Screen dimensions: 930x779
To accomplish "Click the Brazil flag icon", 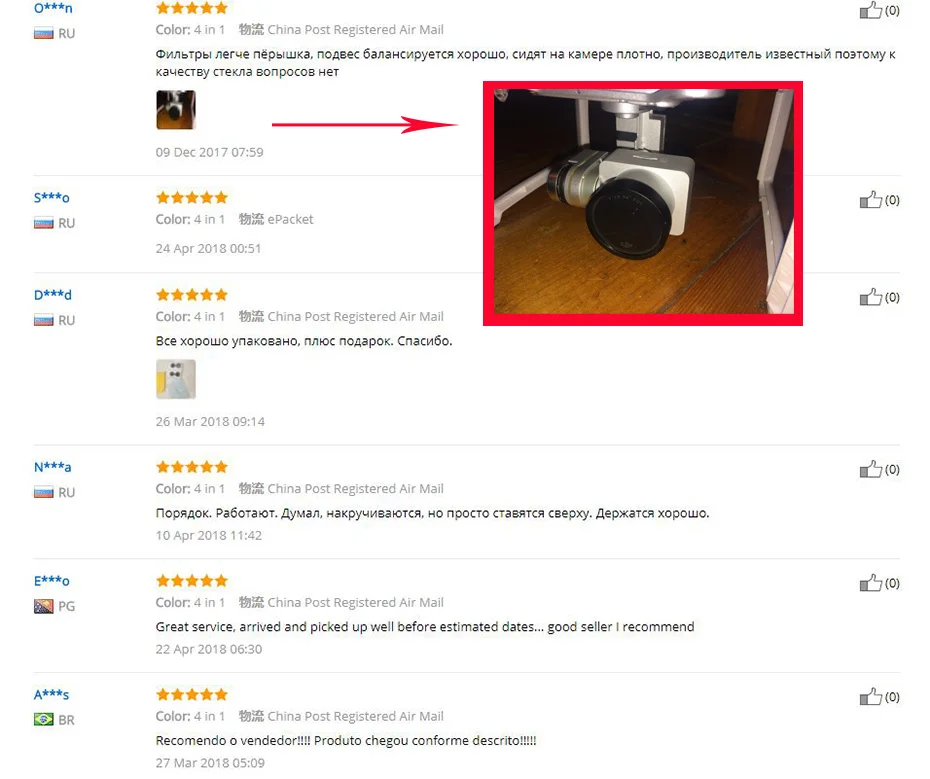I will pyautogui.click(x=43, y=720).
